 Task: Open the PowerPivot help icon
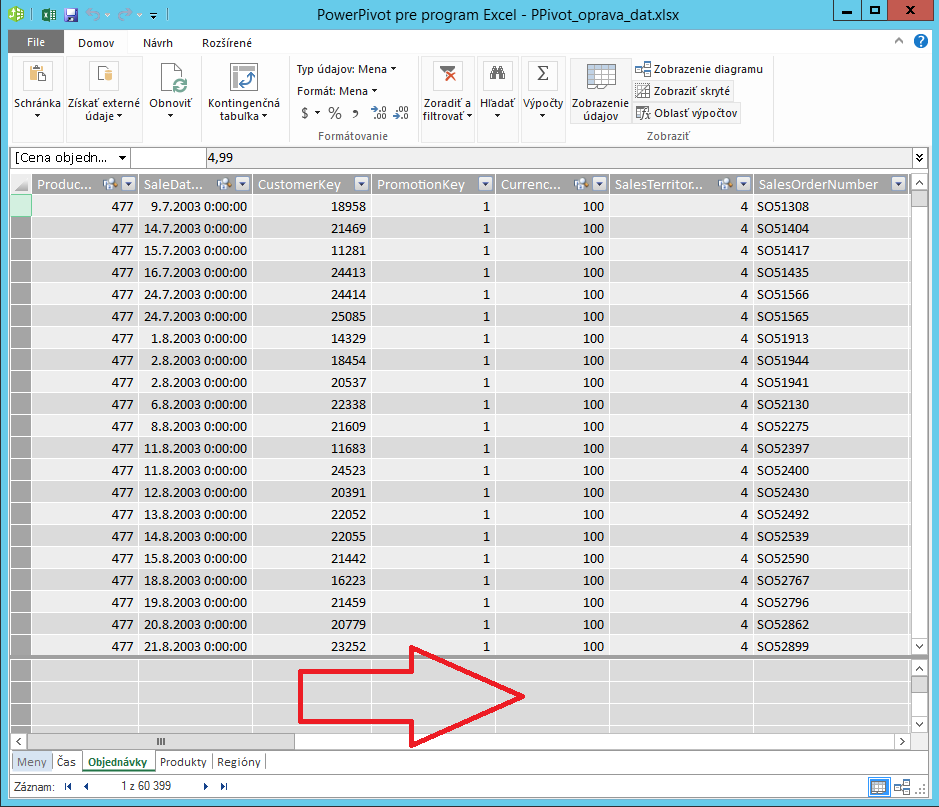pyautogui.click(x=921, y=41)
